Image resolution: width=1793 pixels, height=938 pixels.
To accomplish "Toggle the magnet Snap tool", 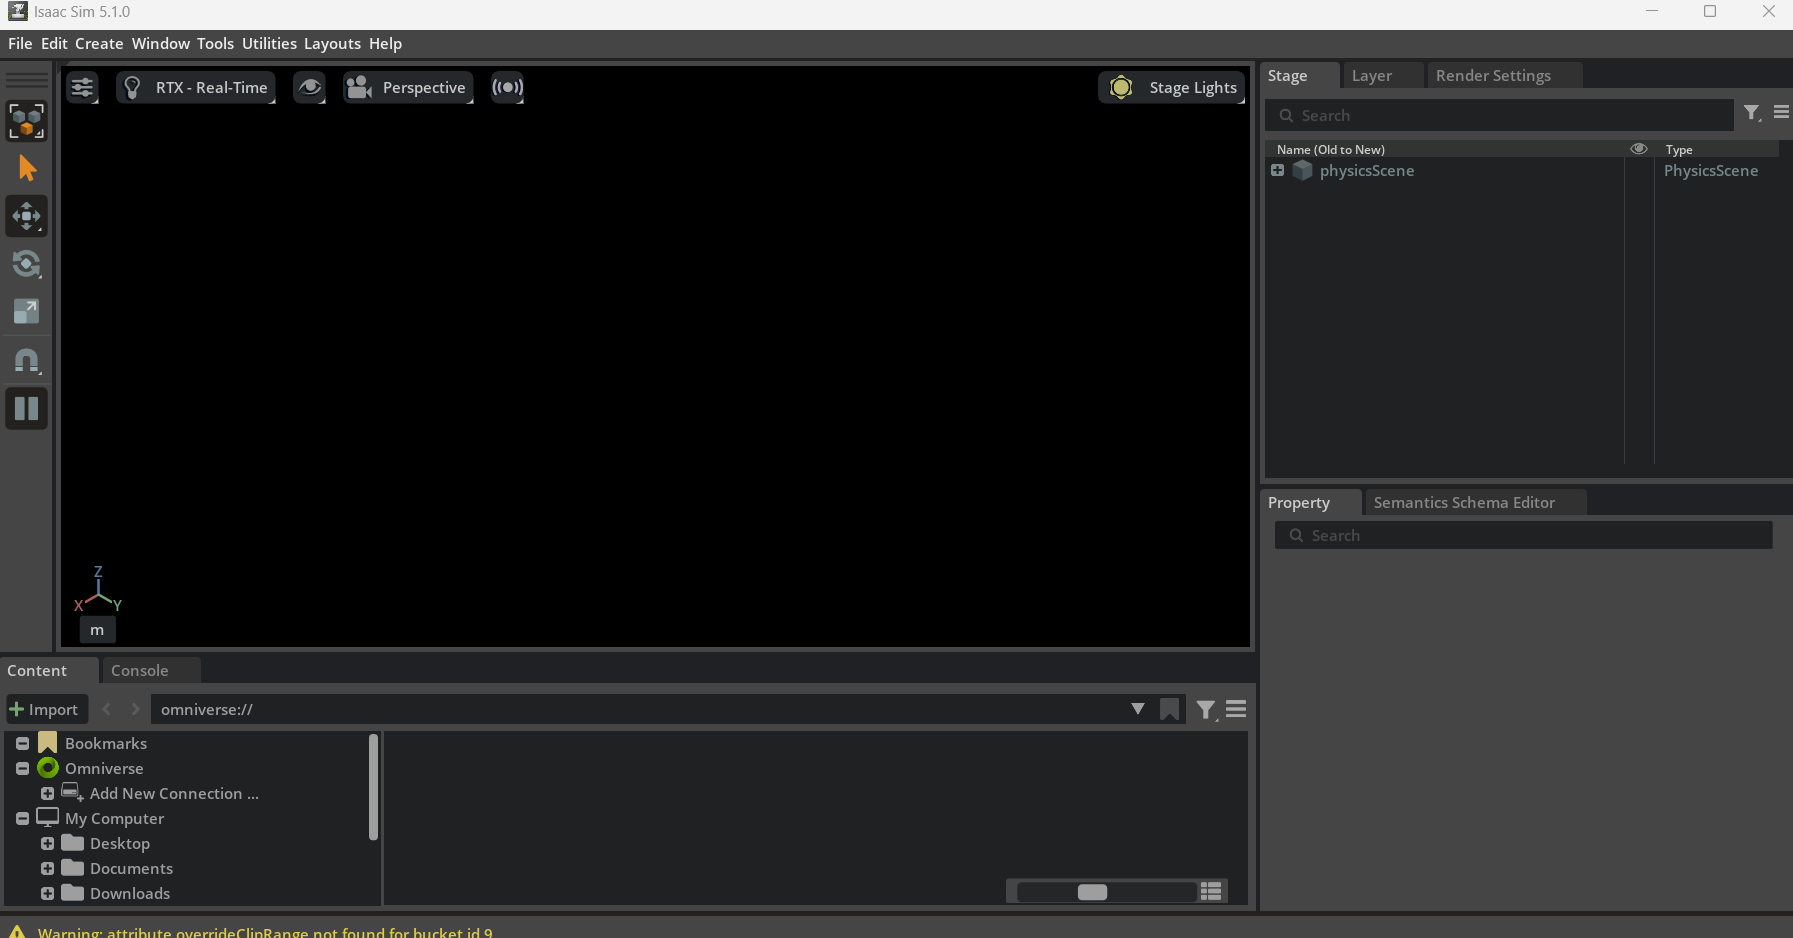I will 27,361.
